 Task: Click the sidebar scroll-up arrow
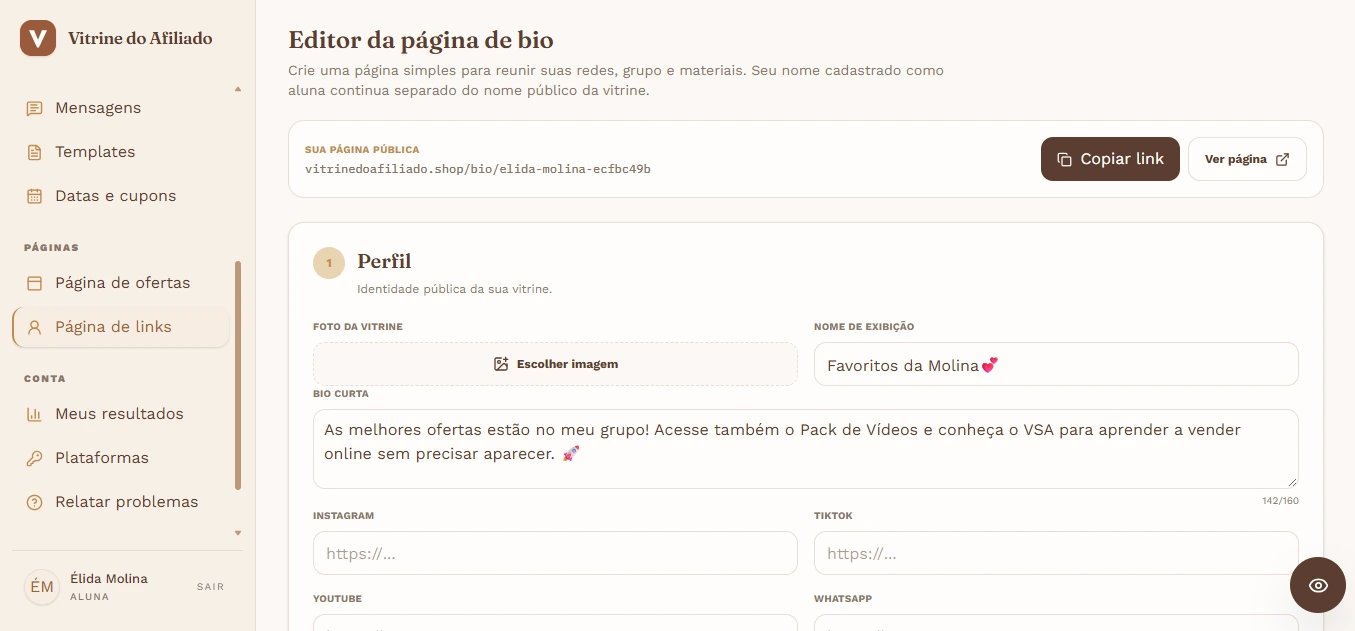(238, 89)
